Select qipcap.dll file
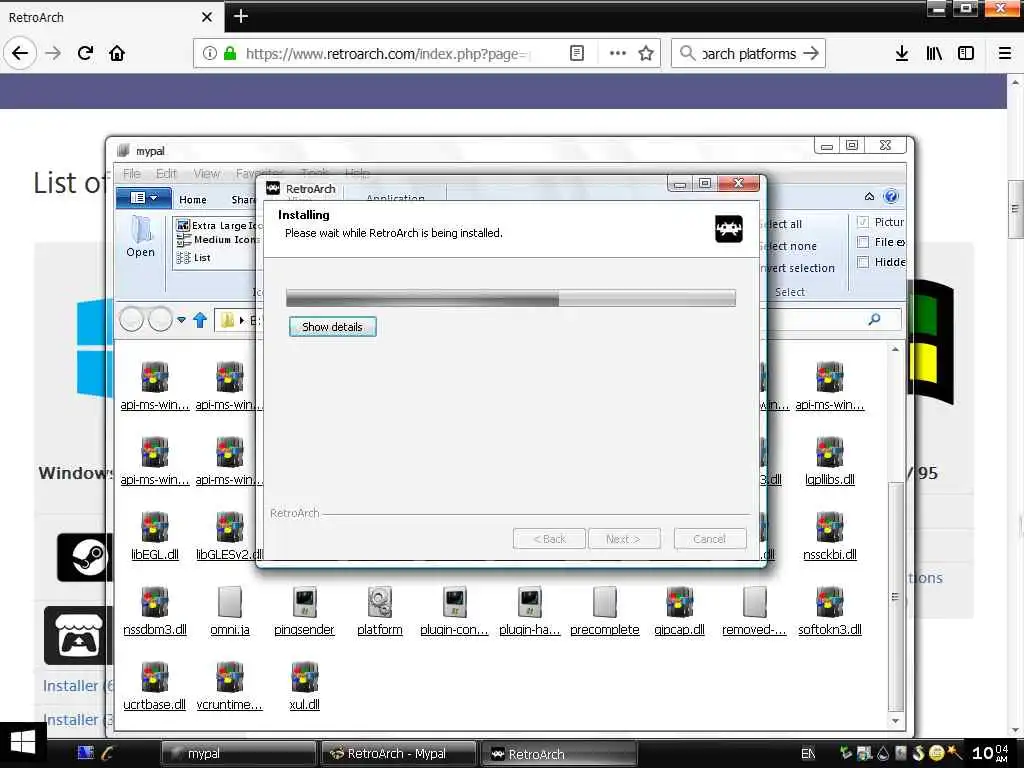 click(679, 612)
